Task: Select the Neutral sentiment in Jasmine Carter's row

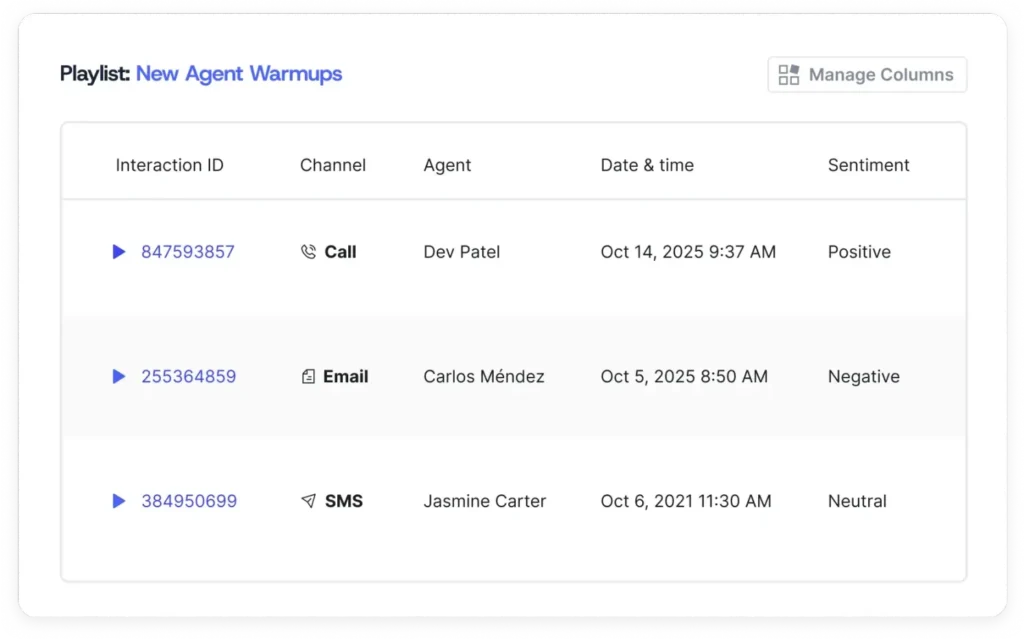Action: (856, 501)
